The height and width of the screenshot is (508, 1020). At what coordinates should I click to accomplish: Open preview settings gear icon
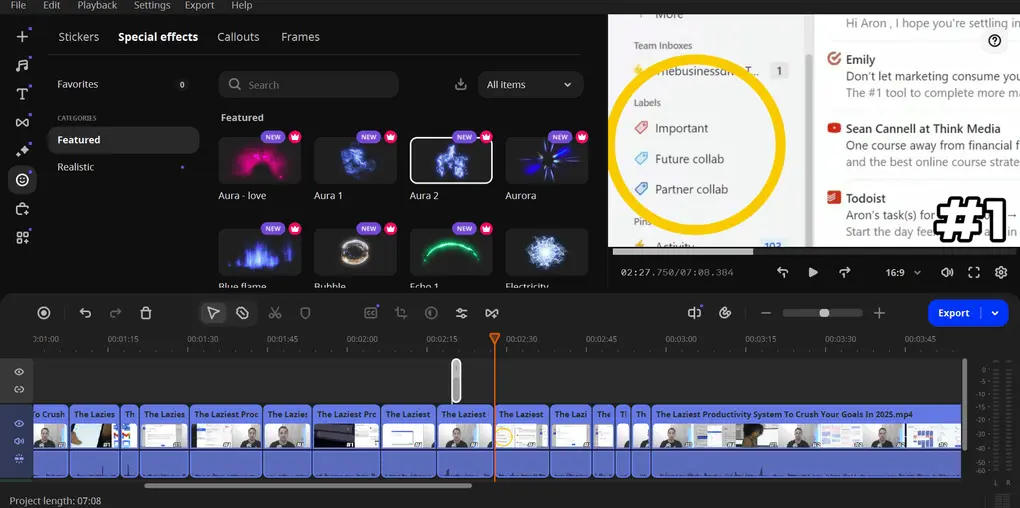tap(1001, 272)
